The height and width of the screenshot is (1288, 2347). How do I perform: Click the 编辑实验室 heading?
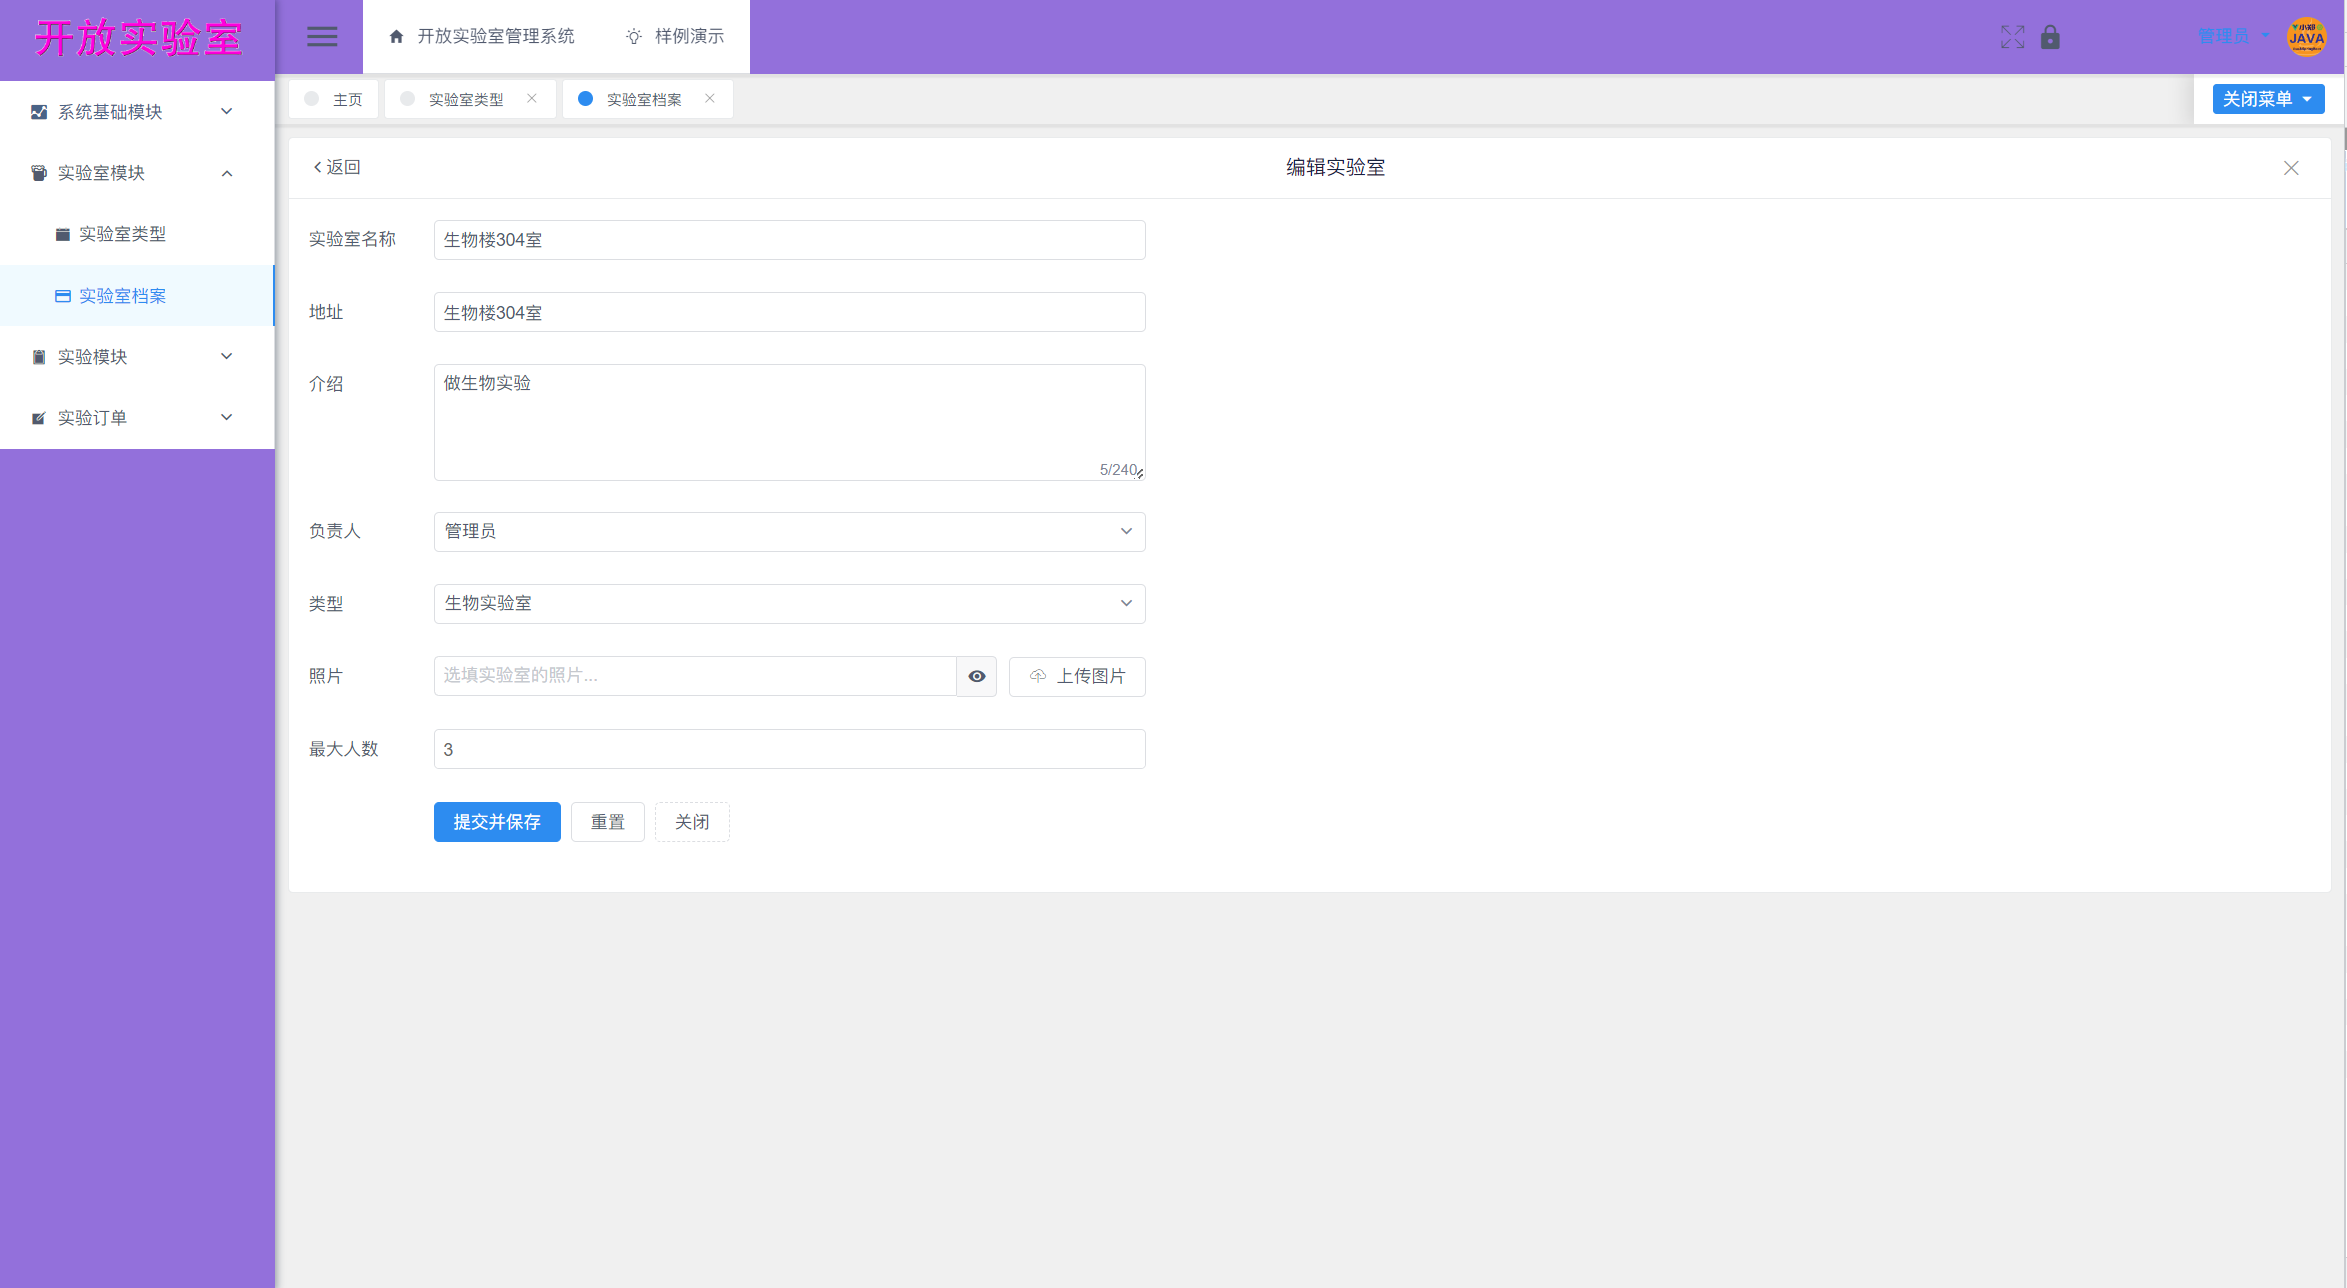[x=1335, y=168]
